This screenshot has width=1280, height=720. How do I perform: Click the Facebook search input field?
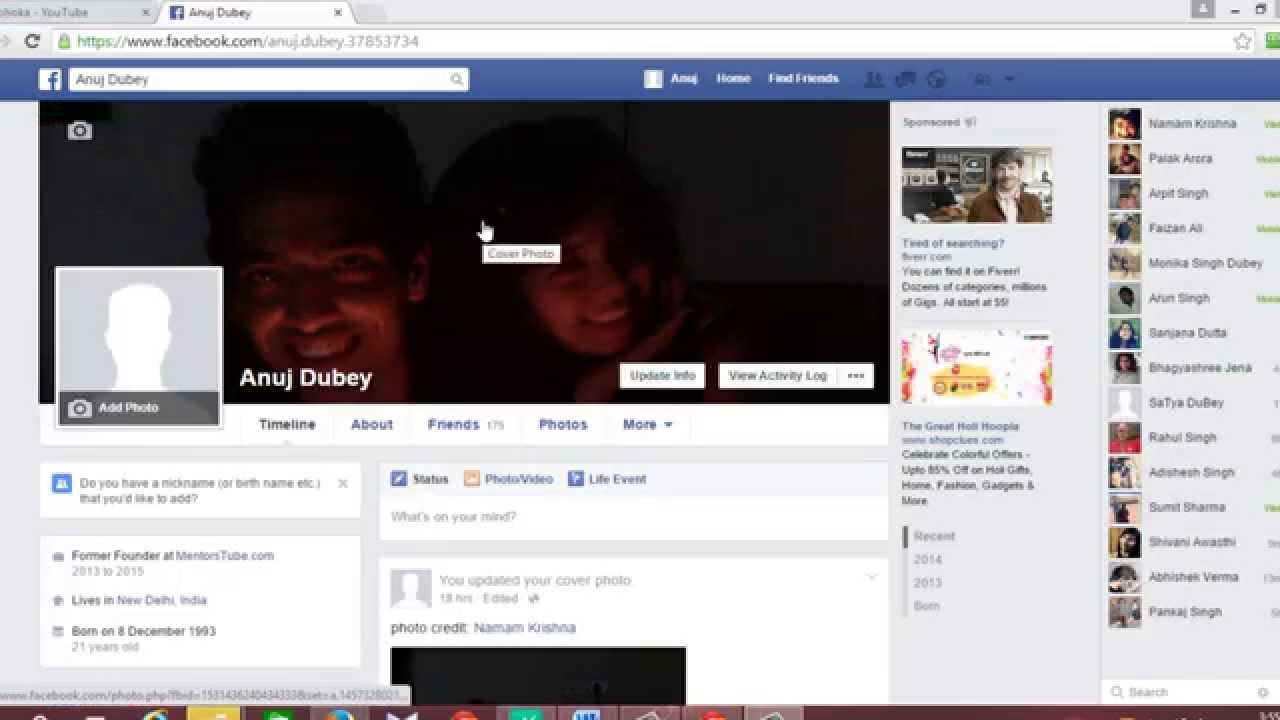(x=260, y=79)
